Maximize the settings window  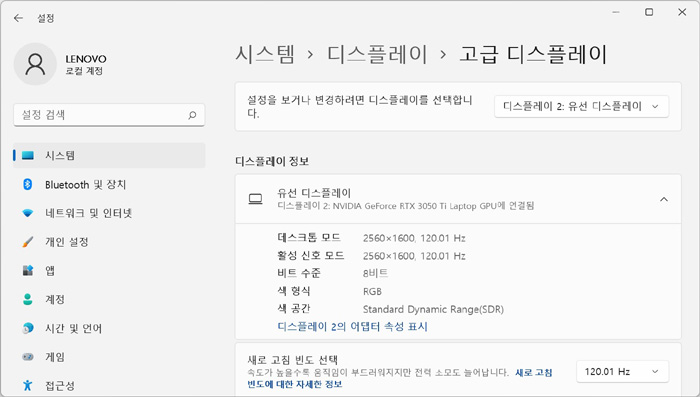(x=649, y=12)
